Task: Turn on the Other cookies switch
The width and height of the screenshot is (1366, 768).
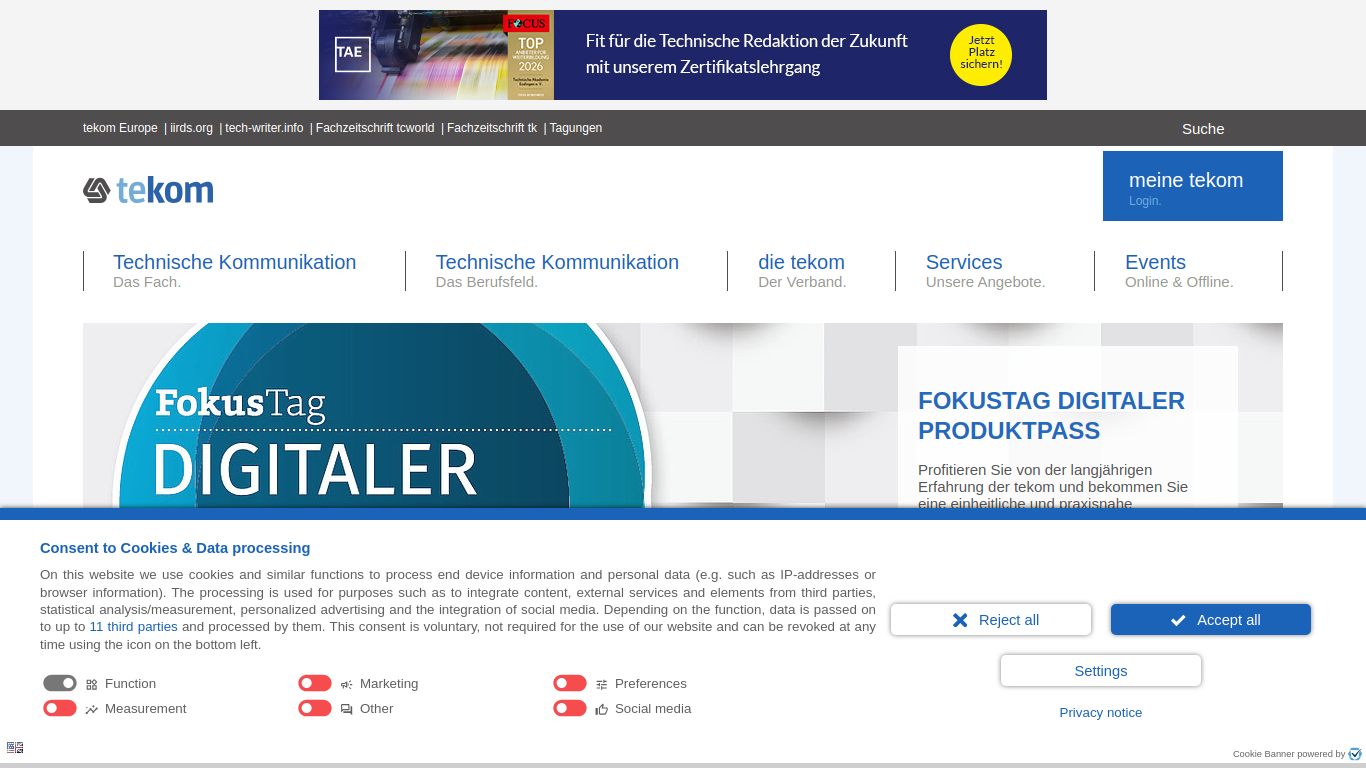Action: click(315, 708)
